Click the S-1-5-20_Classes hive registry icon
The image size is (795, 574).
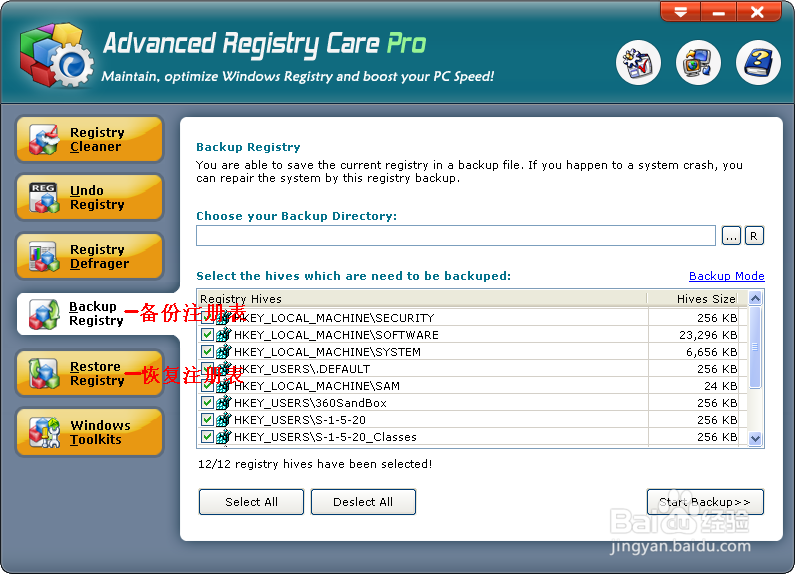[224, 437]
